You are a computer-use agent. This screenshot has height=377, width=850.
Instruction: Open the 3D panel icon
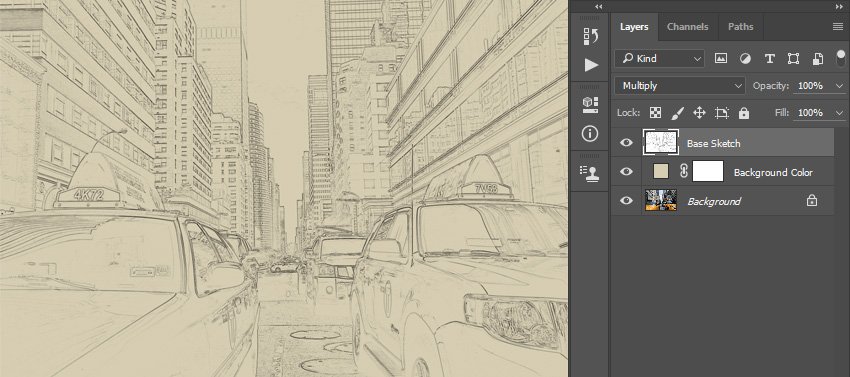pyautogui.click(x=590, y=104)
